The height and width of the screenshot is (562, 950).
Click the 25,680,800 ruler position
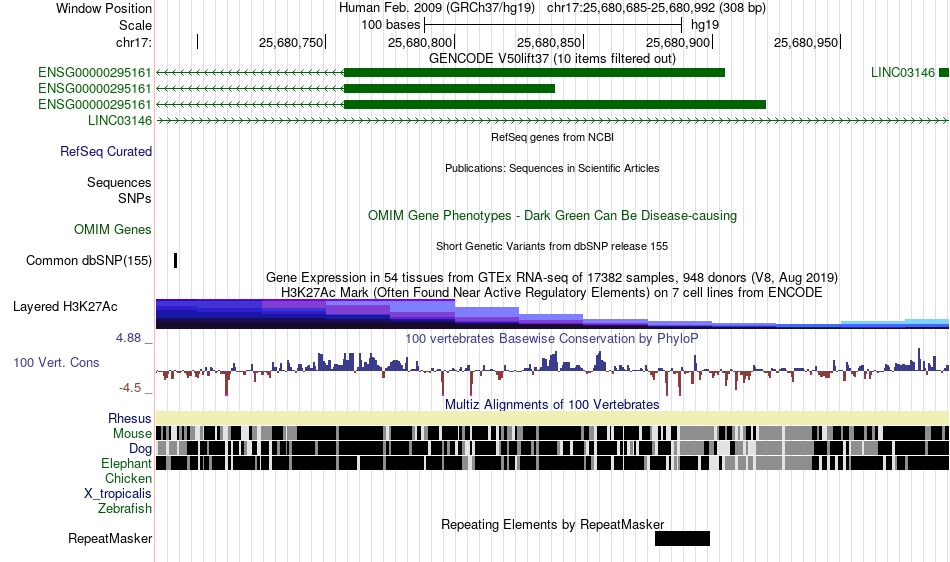(x=420, y=42)
